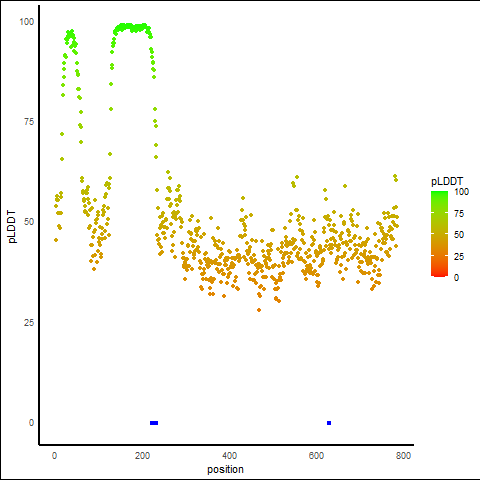Viewport: 480px width, 480px height.
Task: Click the lowest orange data point near position 470
Action: click(x=259, y=310)
